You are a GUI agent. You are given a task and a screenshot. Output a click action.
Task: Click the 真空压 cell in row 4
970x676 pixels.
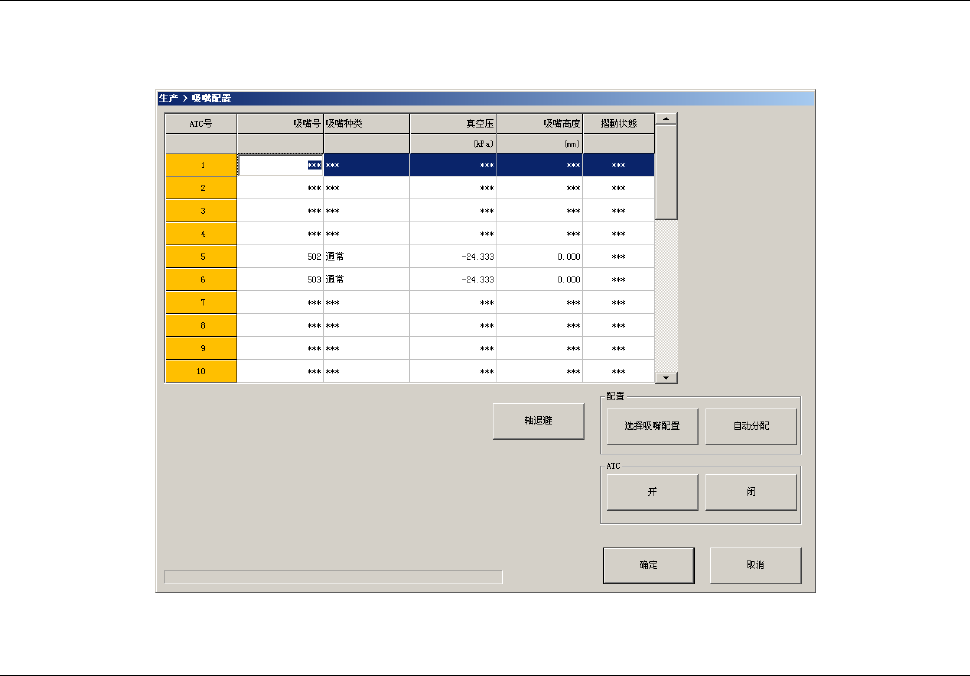pos(453,234)
